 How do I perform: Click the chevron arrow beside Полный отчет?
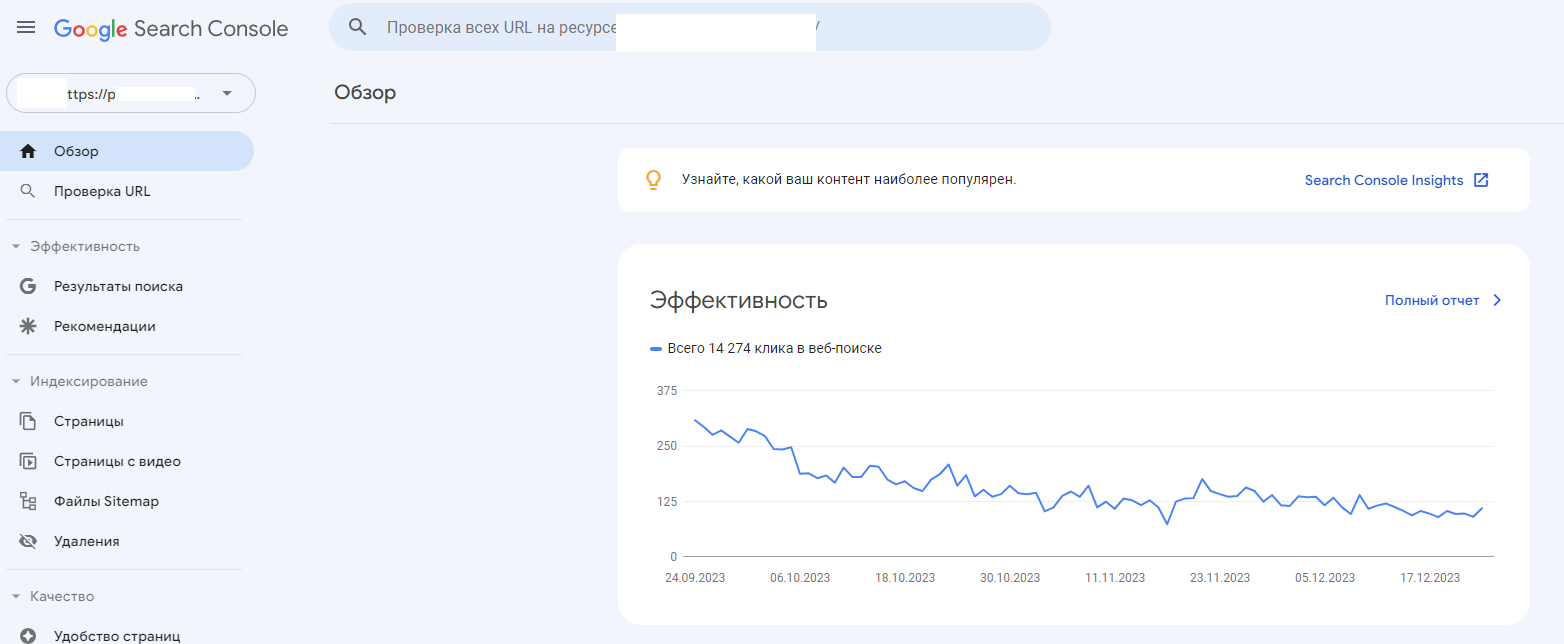tap(1497, 300)
